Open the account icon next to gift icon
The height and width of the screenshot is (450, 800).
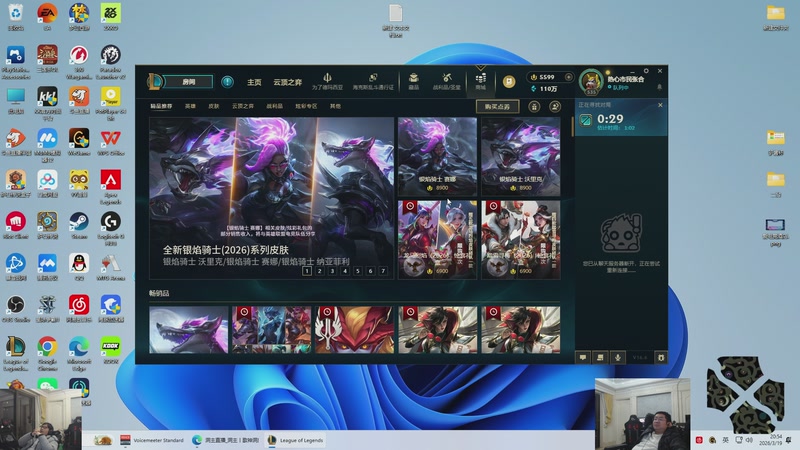[x=555, y=106]
